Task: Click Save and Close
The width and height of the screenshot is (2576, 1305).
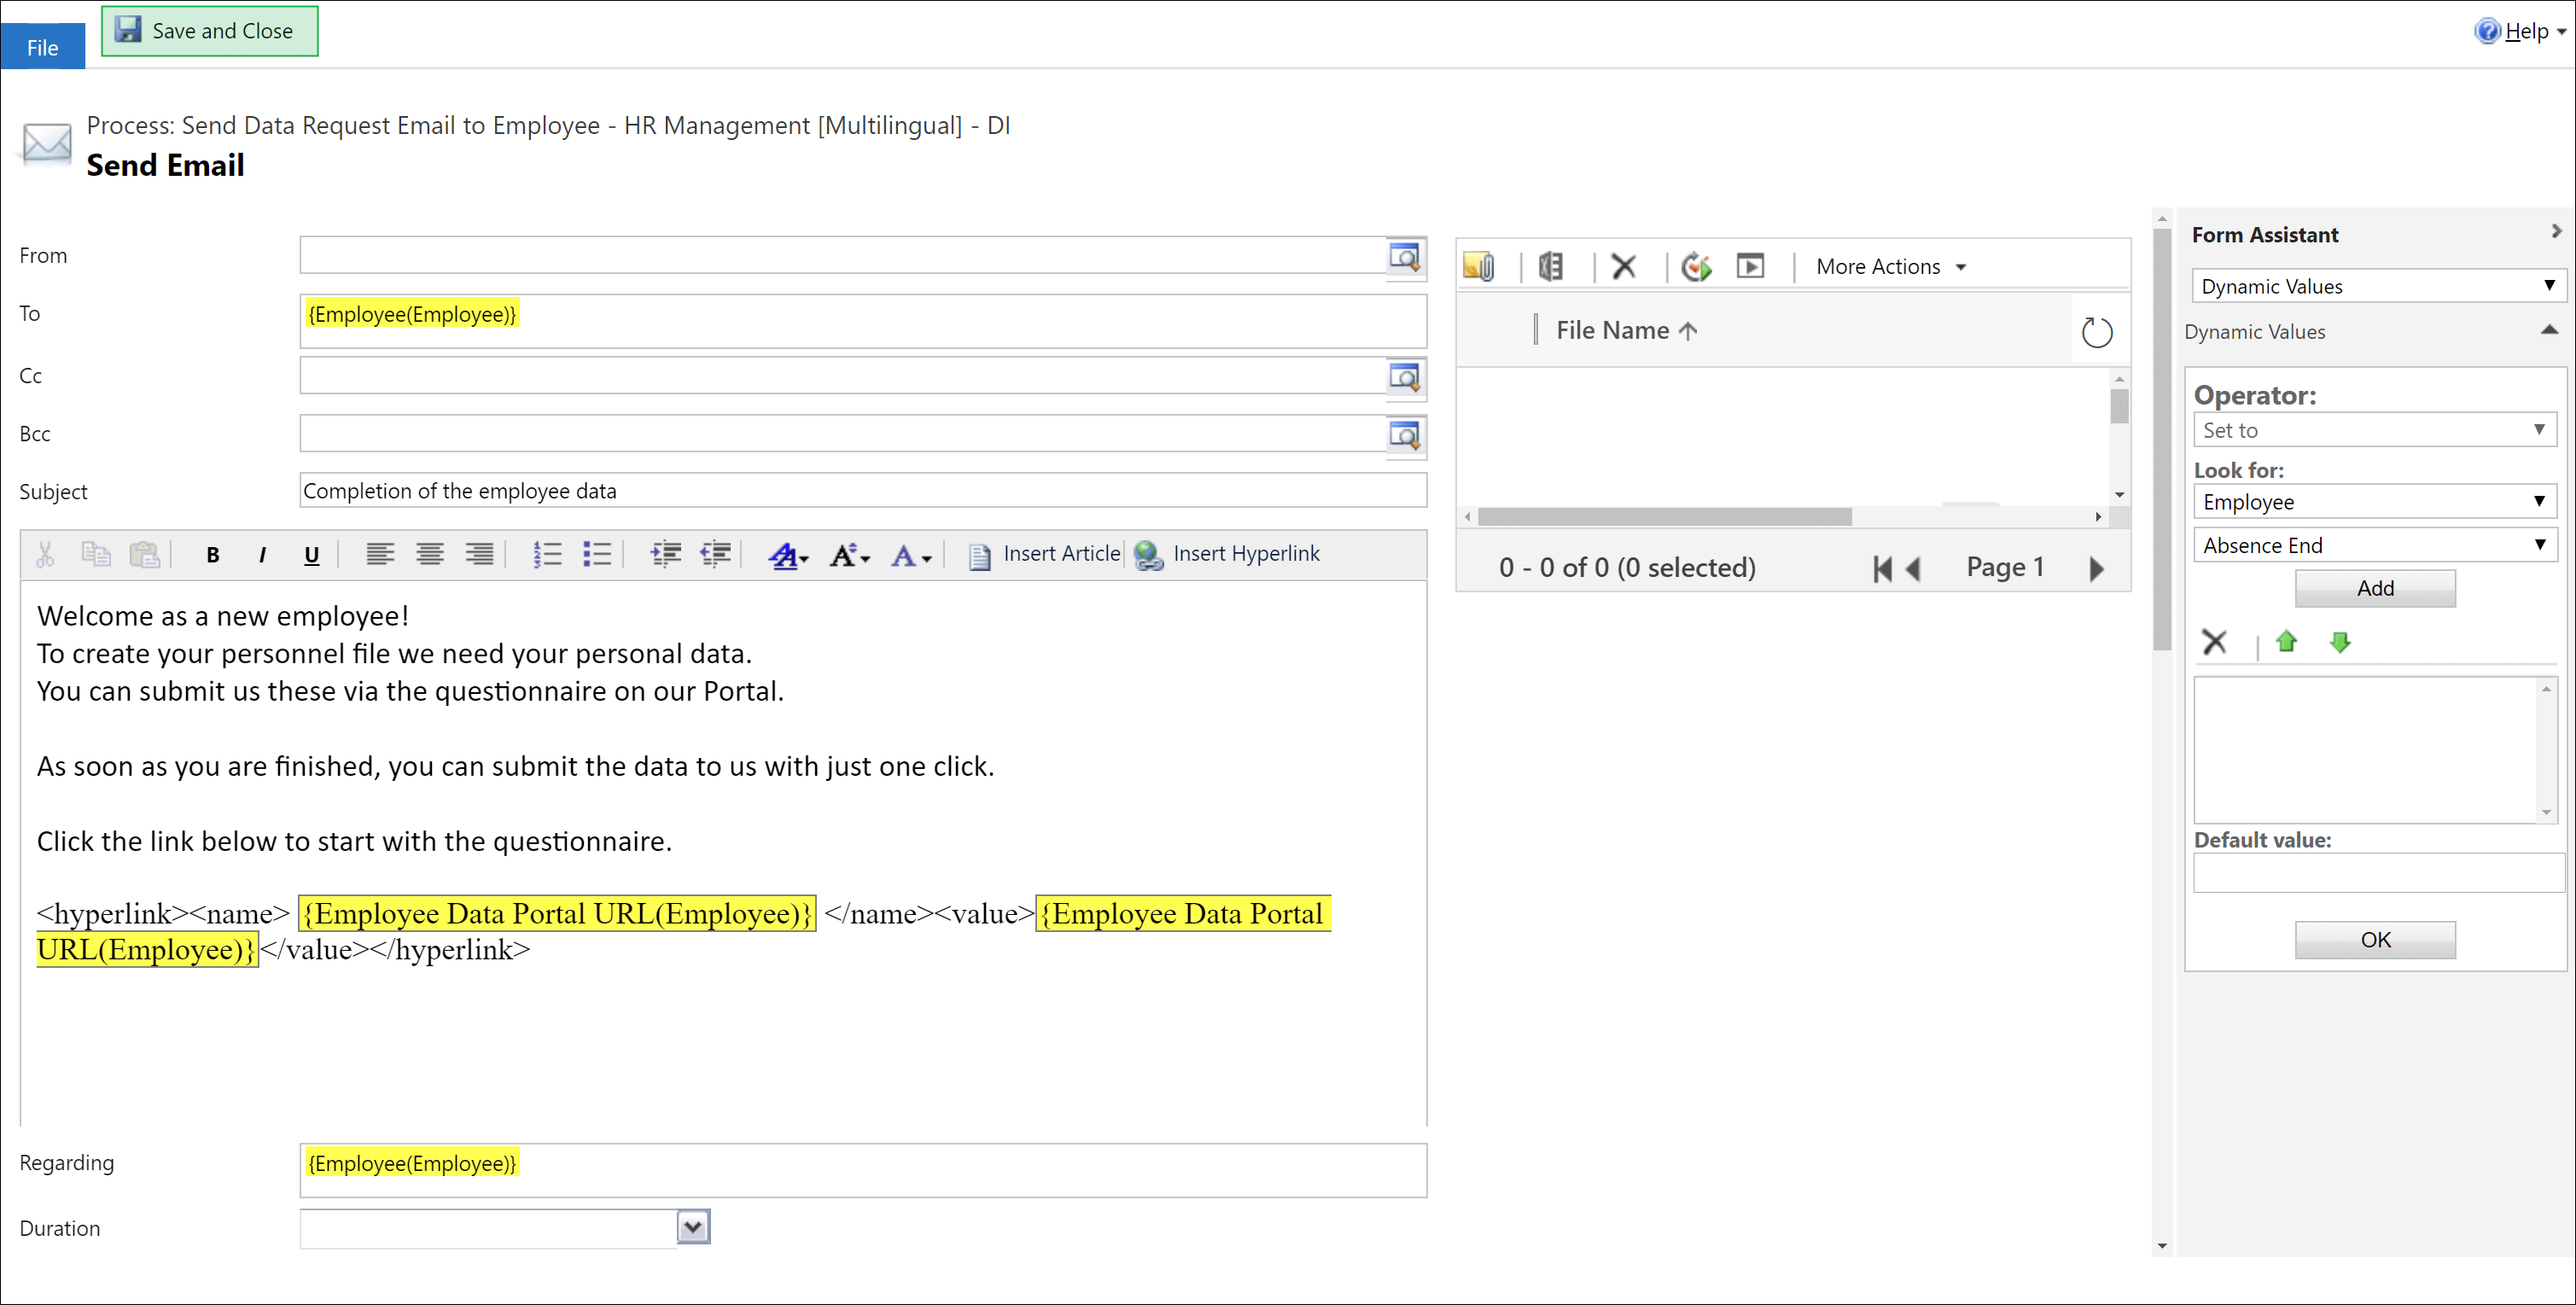Action: click(210, 31)
